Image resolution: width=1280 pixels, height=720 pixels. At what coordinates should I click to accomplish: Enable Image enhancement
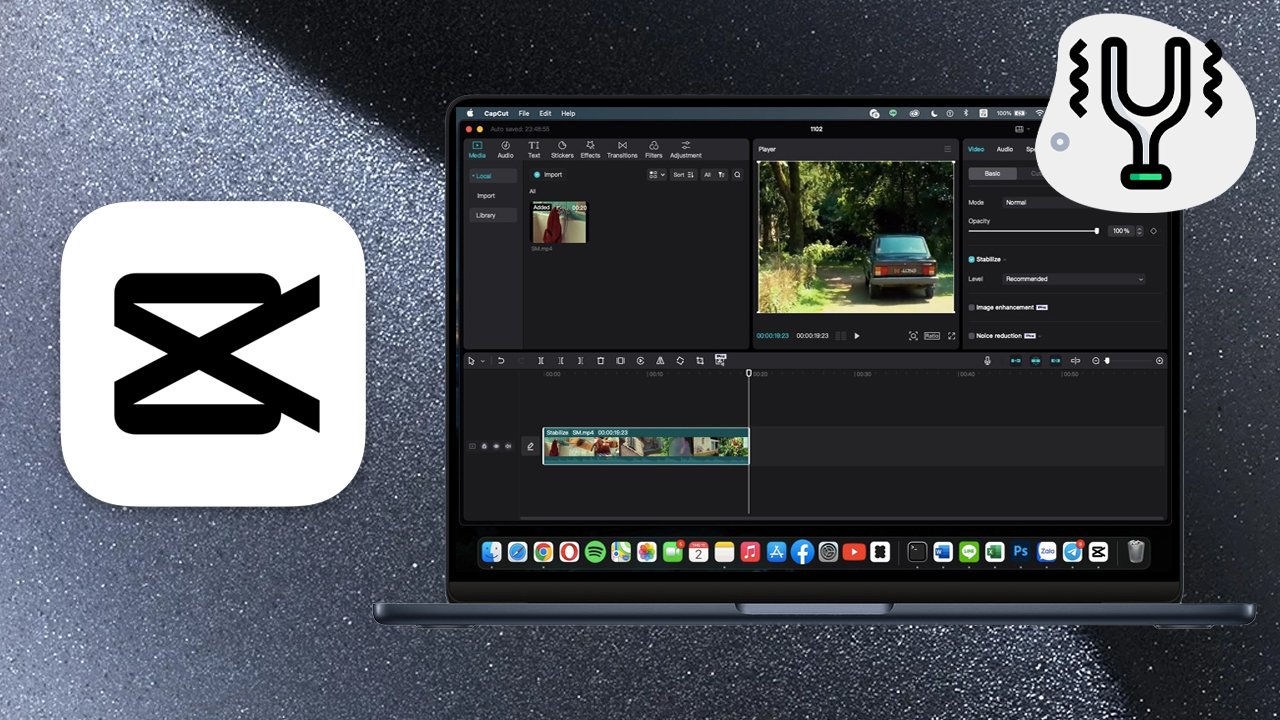point(971,307)
